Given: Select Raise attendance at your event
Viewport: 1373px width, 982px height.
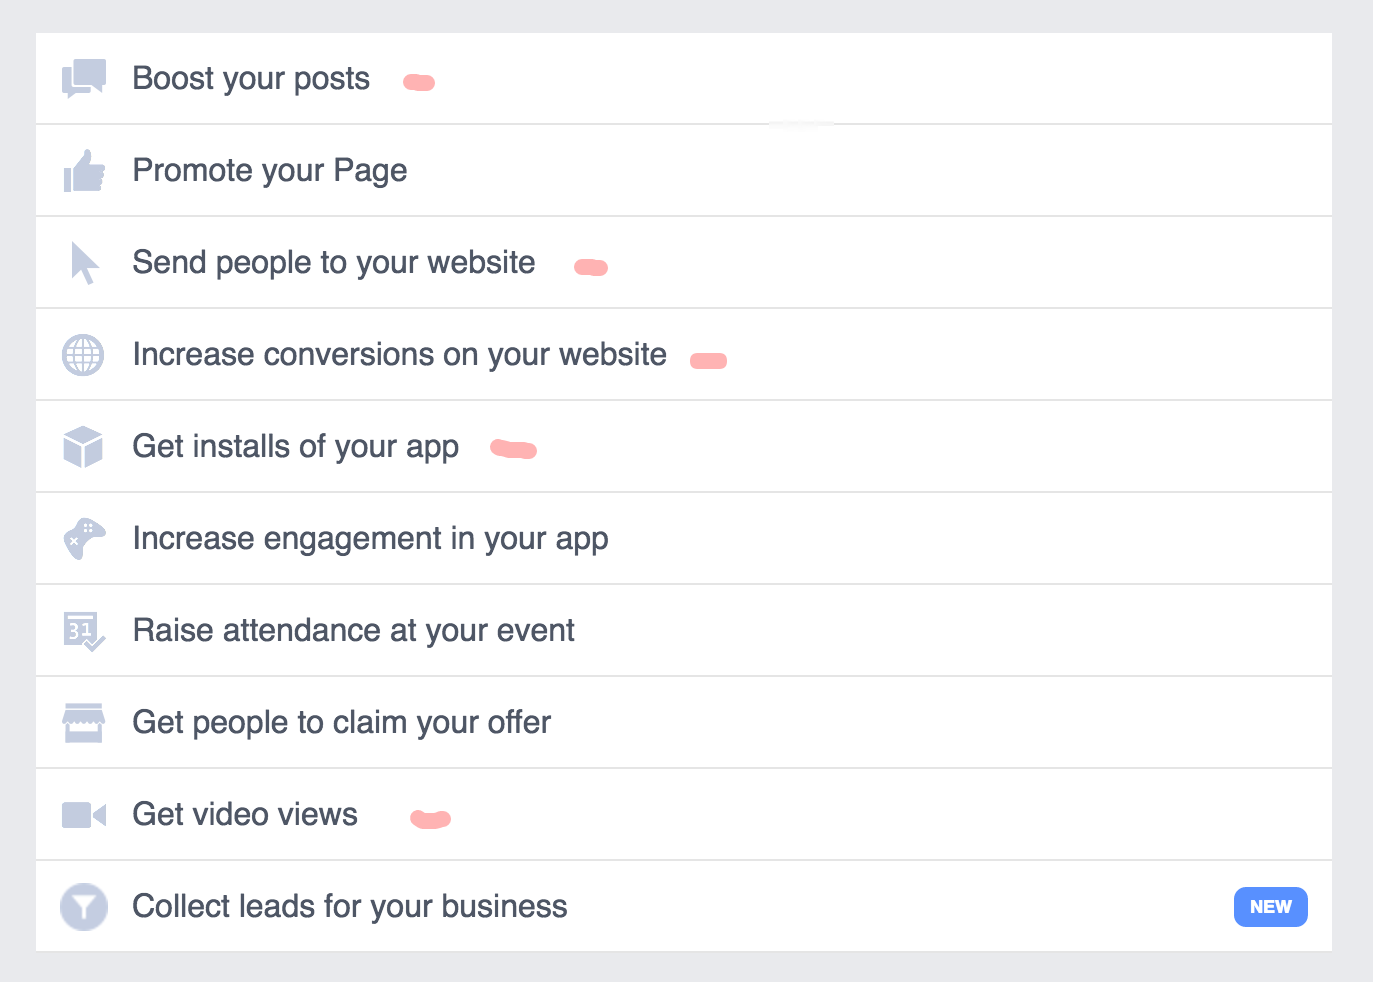Looking at the screenshot, I should coord(684,631).
